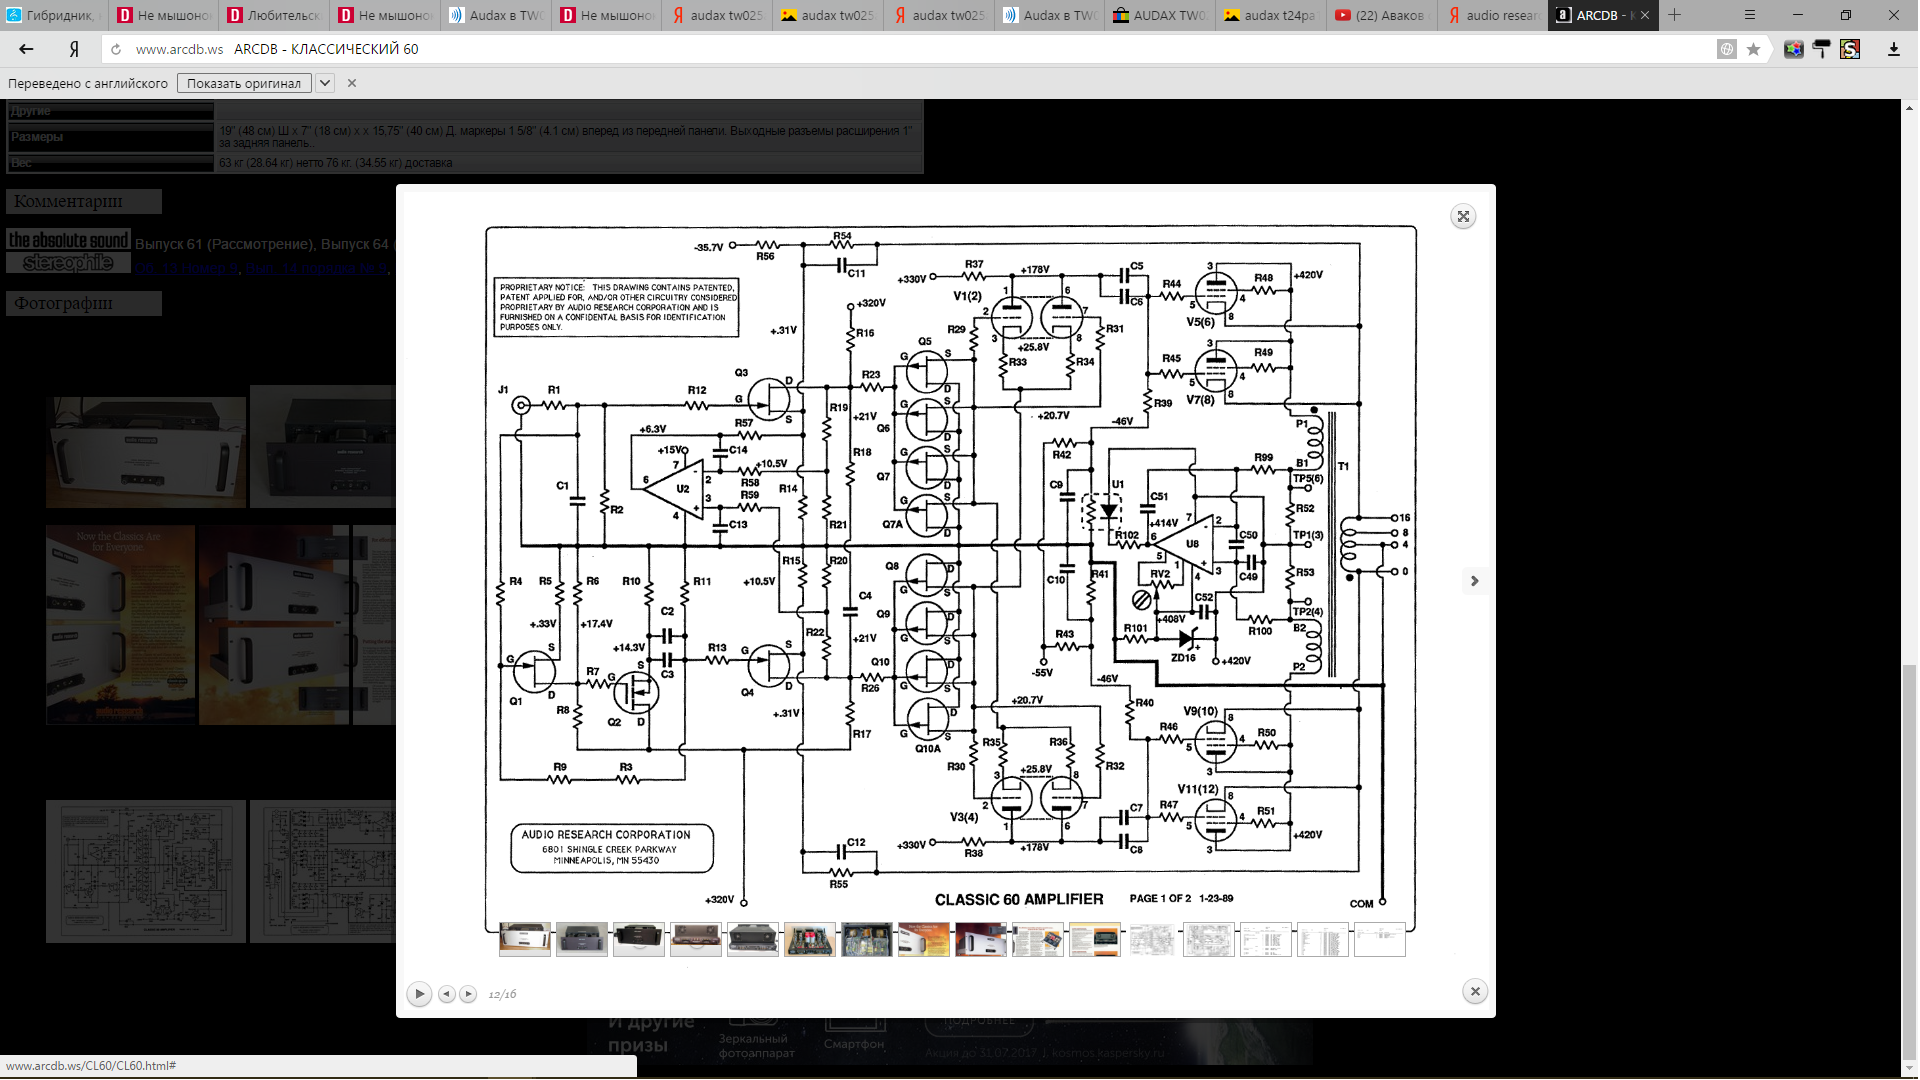Go to previous image in lightbox
Screen dimensions: 1920x1080
coord(447,994)
